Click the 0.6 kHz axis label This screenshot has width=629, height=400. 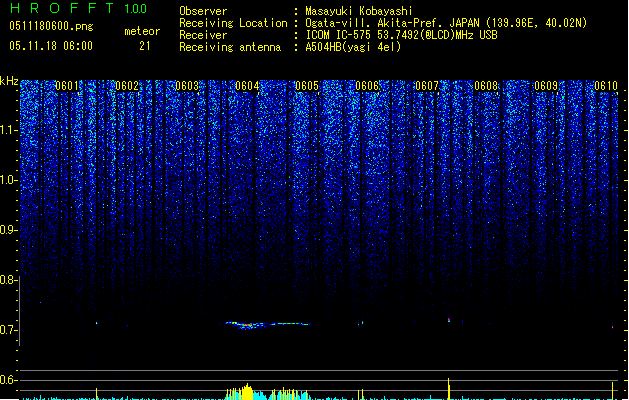click(8, 380)
